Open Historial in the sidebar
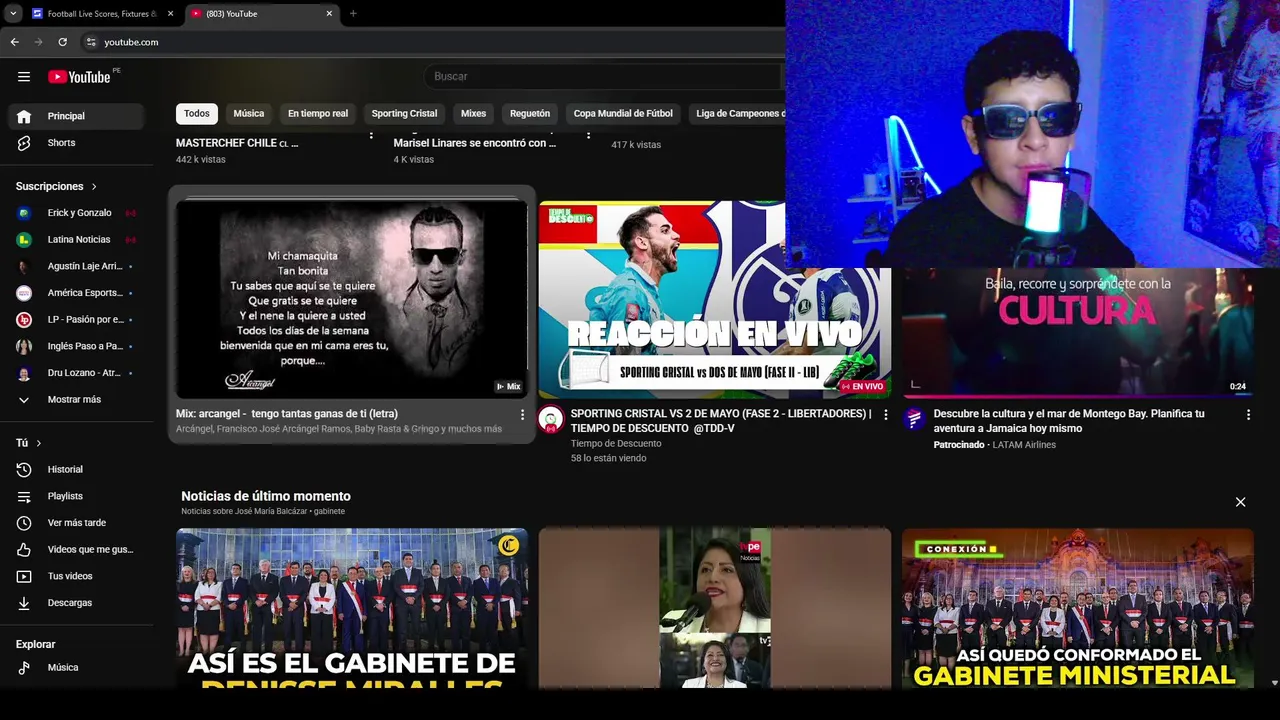This screenshot has height=720, width=1280. click(x=77, y=469)
